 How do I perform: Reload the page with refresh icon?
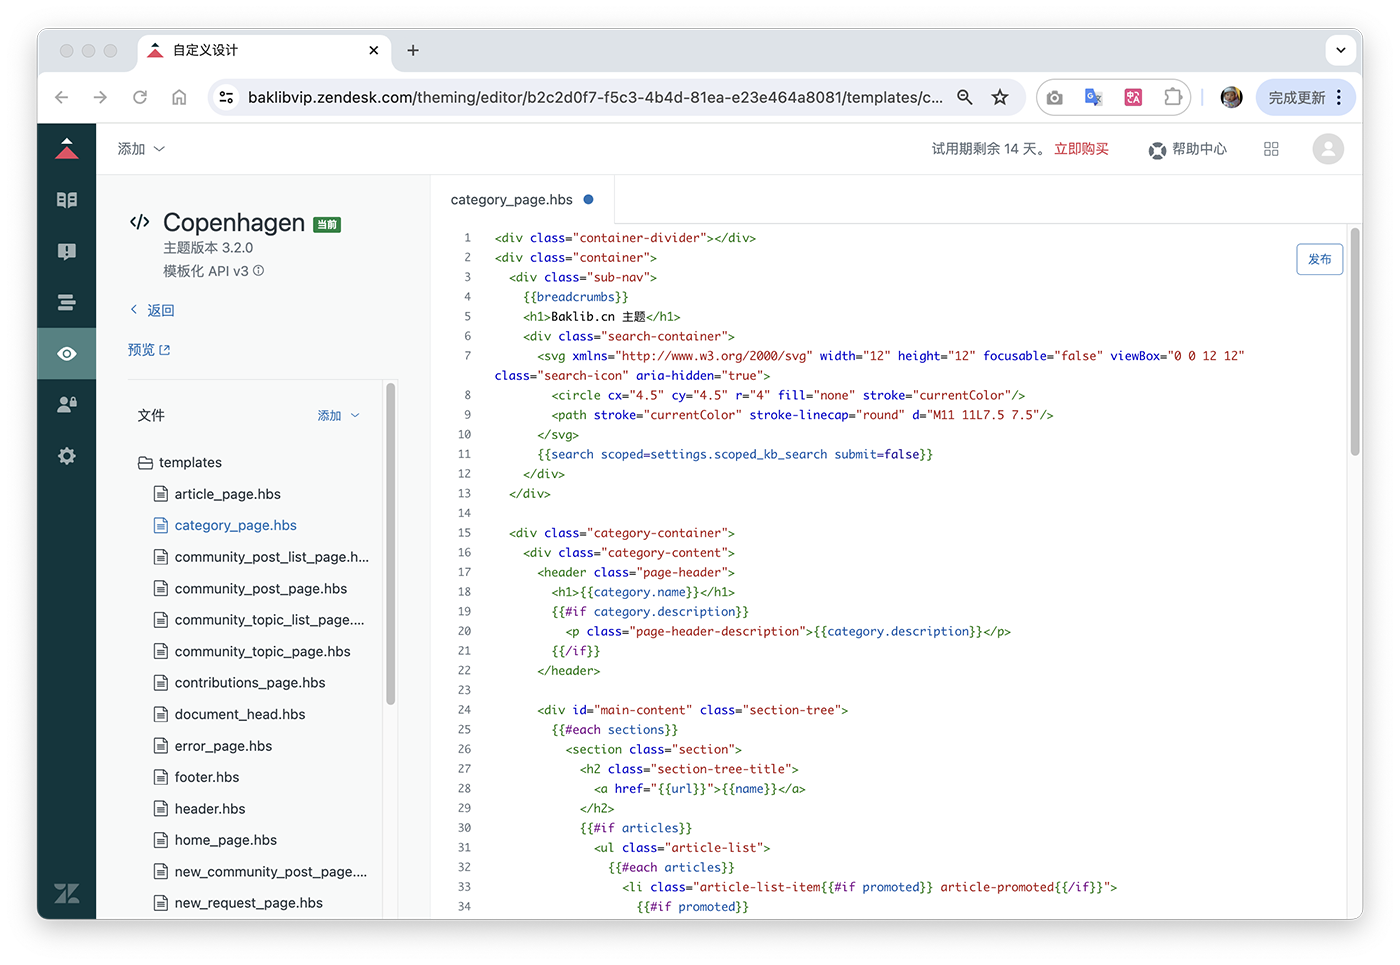[x=140, y=97]
